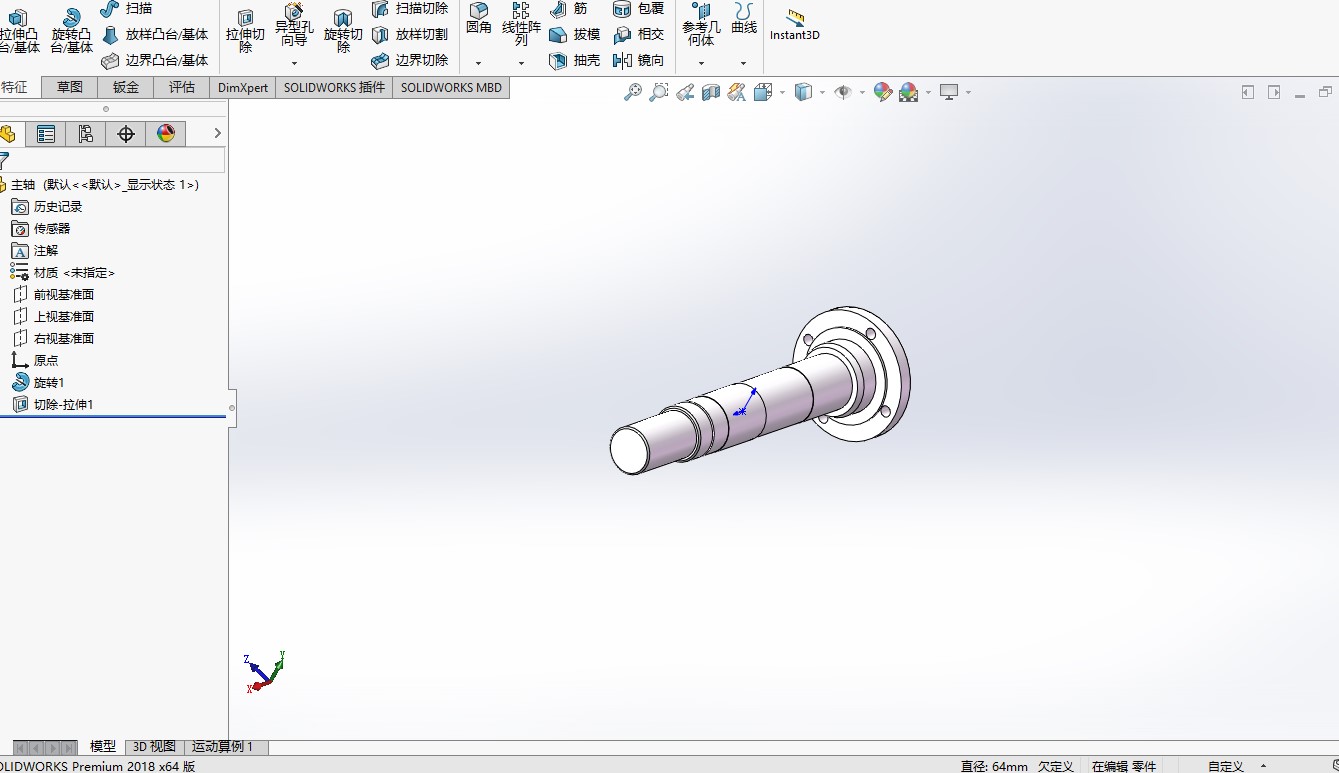Toggle Hide/Show Items eye icon
1339x773 pixels.
point(843,92)
